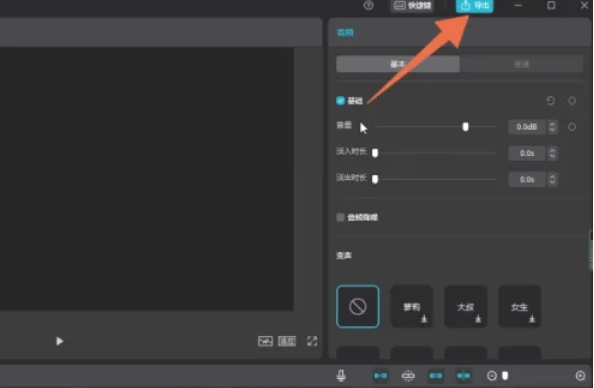Click the download icon on 萝莉 card

click(x=424, y=319)
